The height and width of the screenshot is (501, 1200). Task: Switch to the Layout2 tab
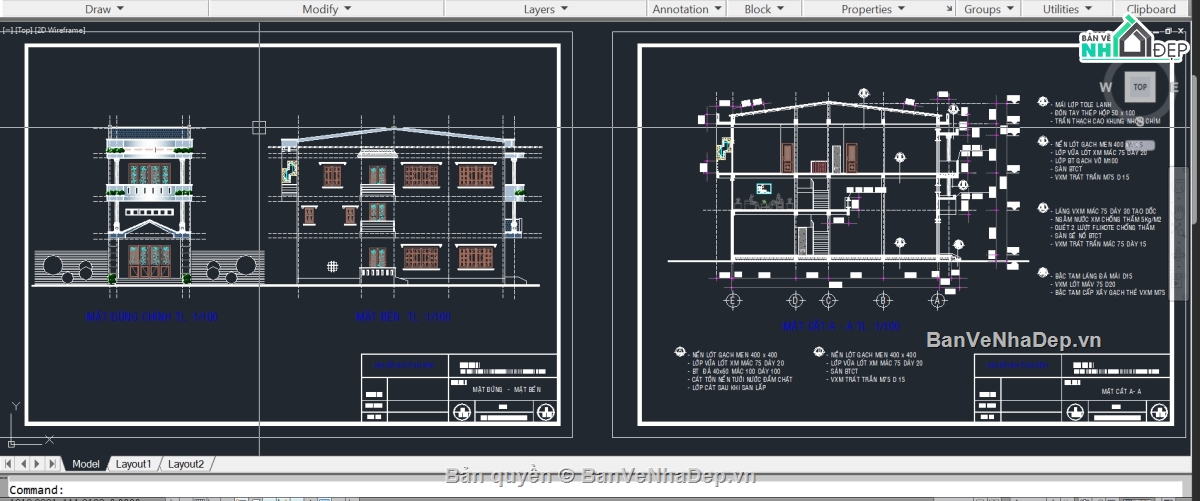pos(185,464)
